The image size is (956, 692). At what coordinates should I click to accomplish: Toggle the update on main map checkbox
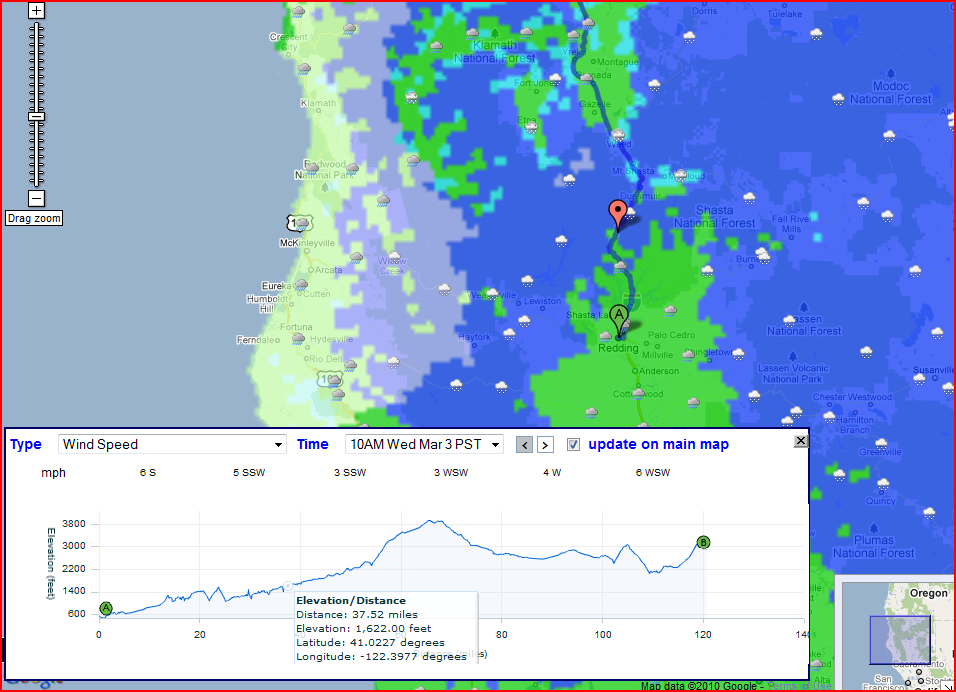tap(573, 444)
